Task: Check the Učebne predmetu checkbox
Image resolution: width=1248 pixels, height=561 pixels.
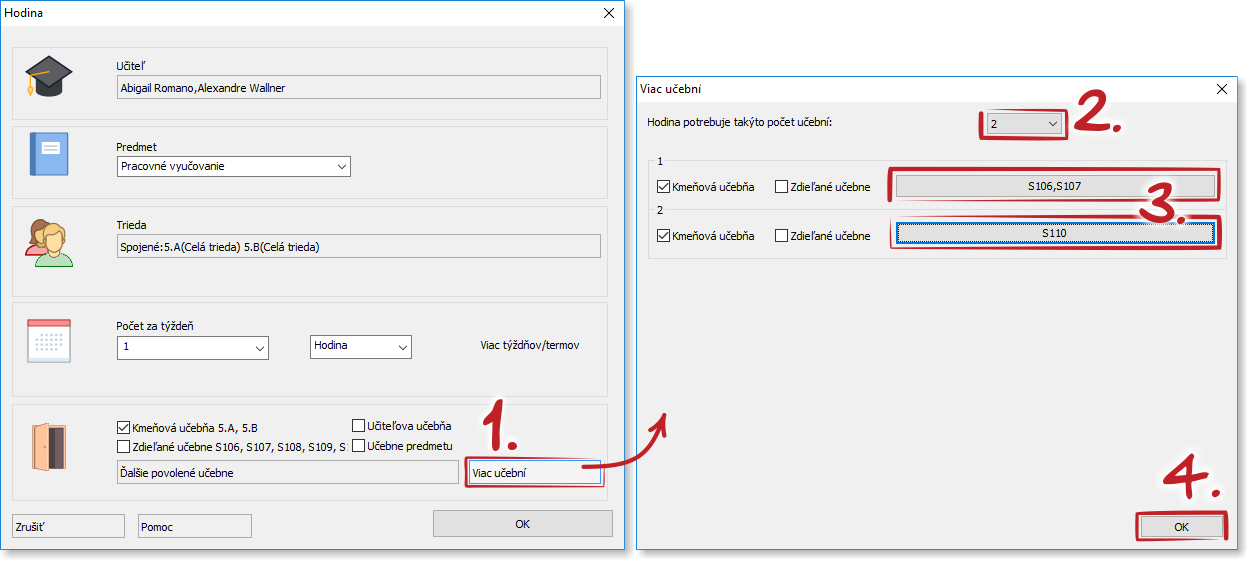Action: (x=359, y=445)
